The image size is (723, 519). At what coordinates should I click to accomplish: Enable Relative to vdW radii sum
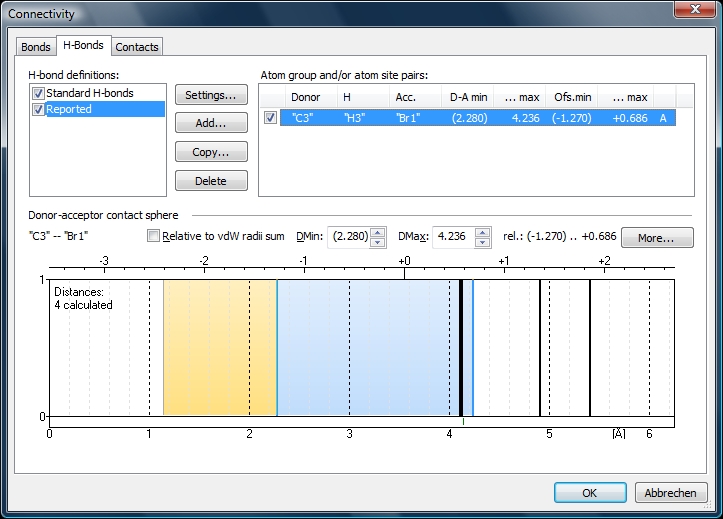tap(154, 237)
